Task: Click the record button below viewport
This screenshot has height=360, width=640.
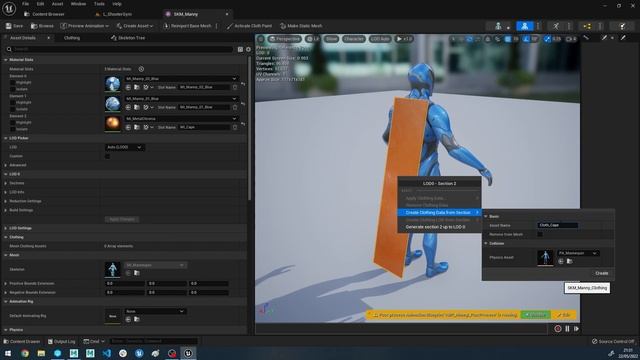Action: 558,329
